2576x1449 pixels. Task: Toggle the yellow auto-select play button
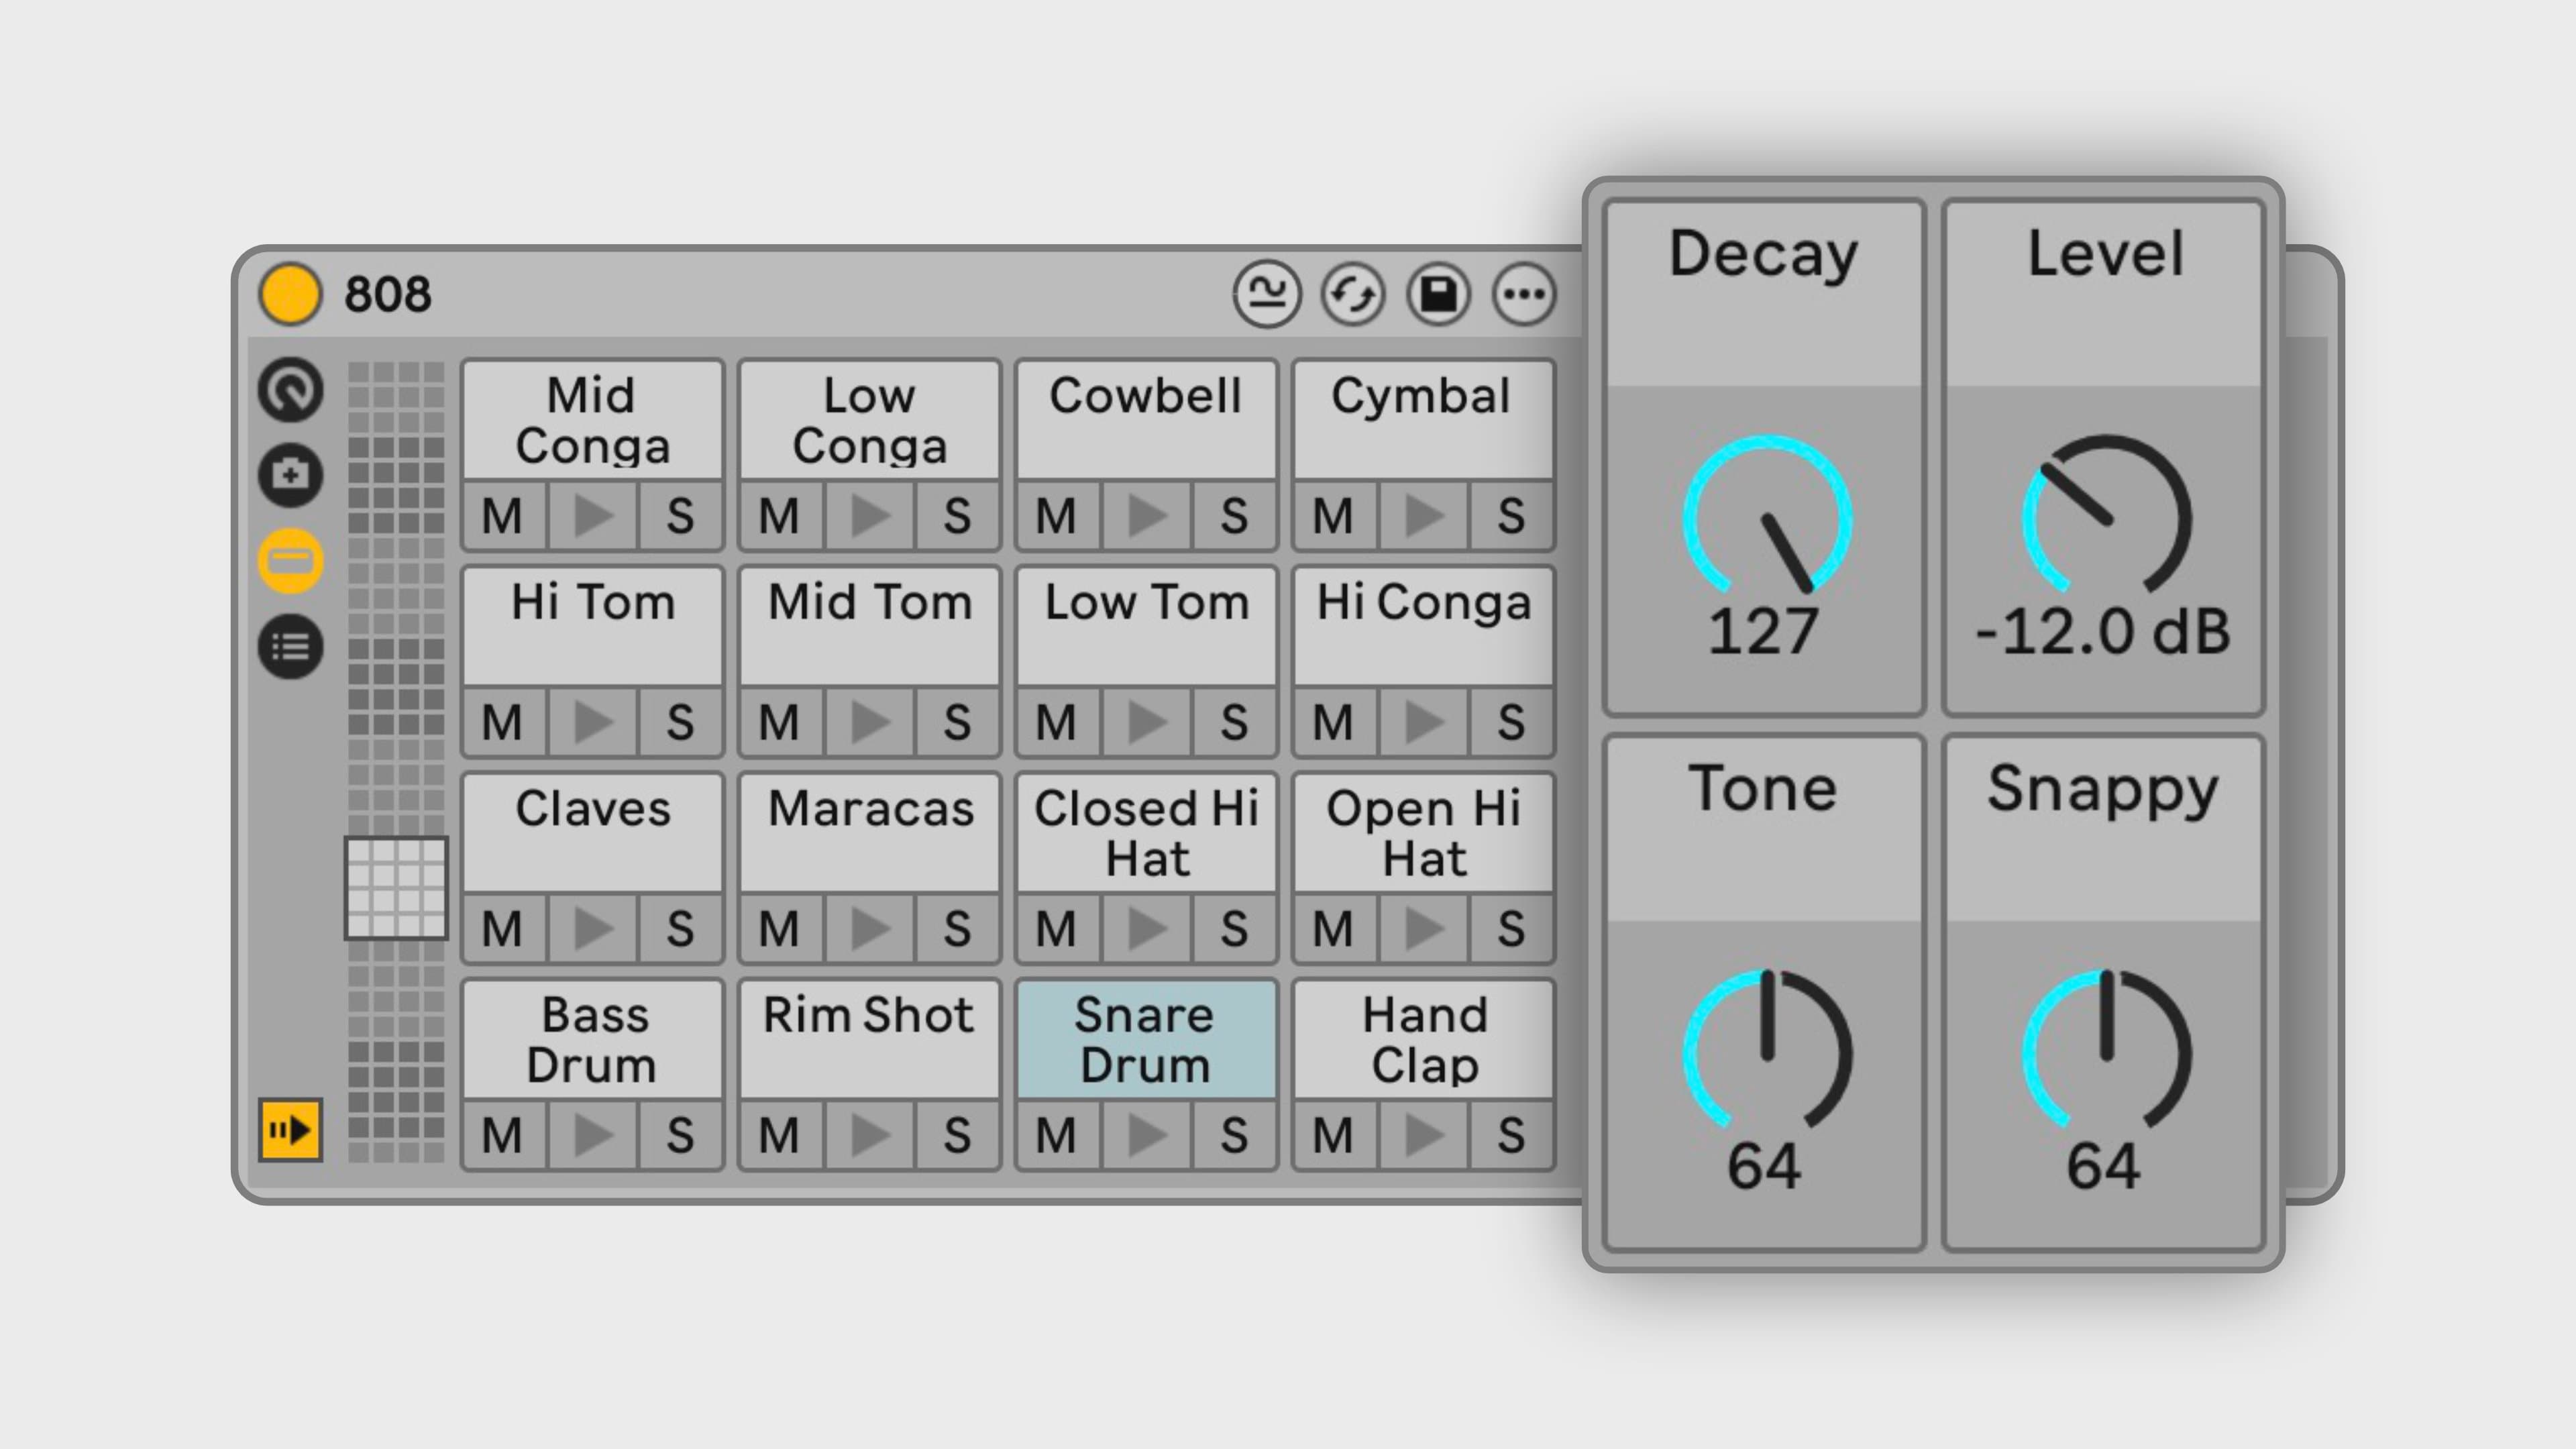click(290, 1130)
